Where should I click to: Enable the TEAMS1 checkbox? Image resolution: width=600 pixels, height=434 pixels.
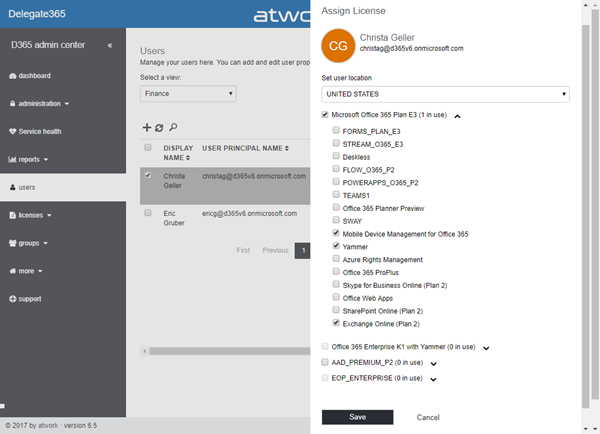(336, 194)
